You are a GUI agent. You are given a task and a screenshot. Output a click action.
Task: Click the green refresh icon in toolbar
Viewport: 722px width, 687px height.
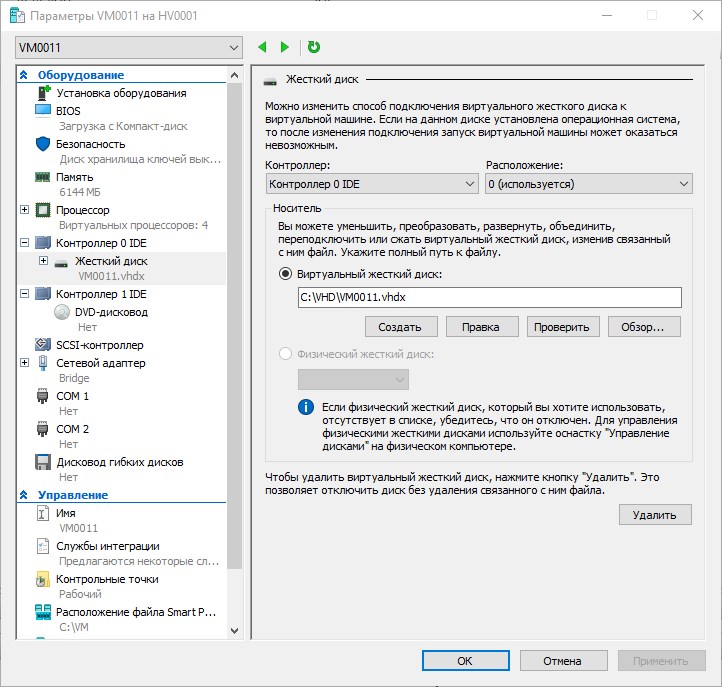pos(314,47)
